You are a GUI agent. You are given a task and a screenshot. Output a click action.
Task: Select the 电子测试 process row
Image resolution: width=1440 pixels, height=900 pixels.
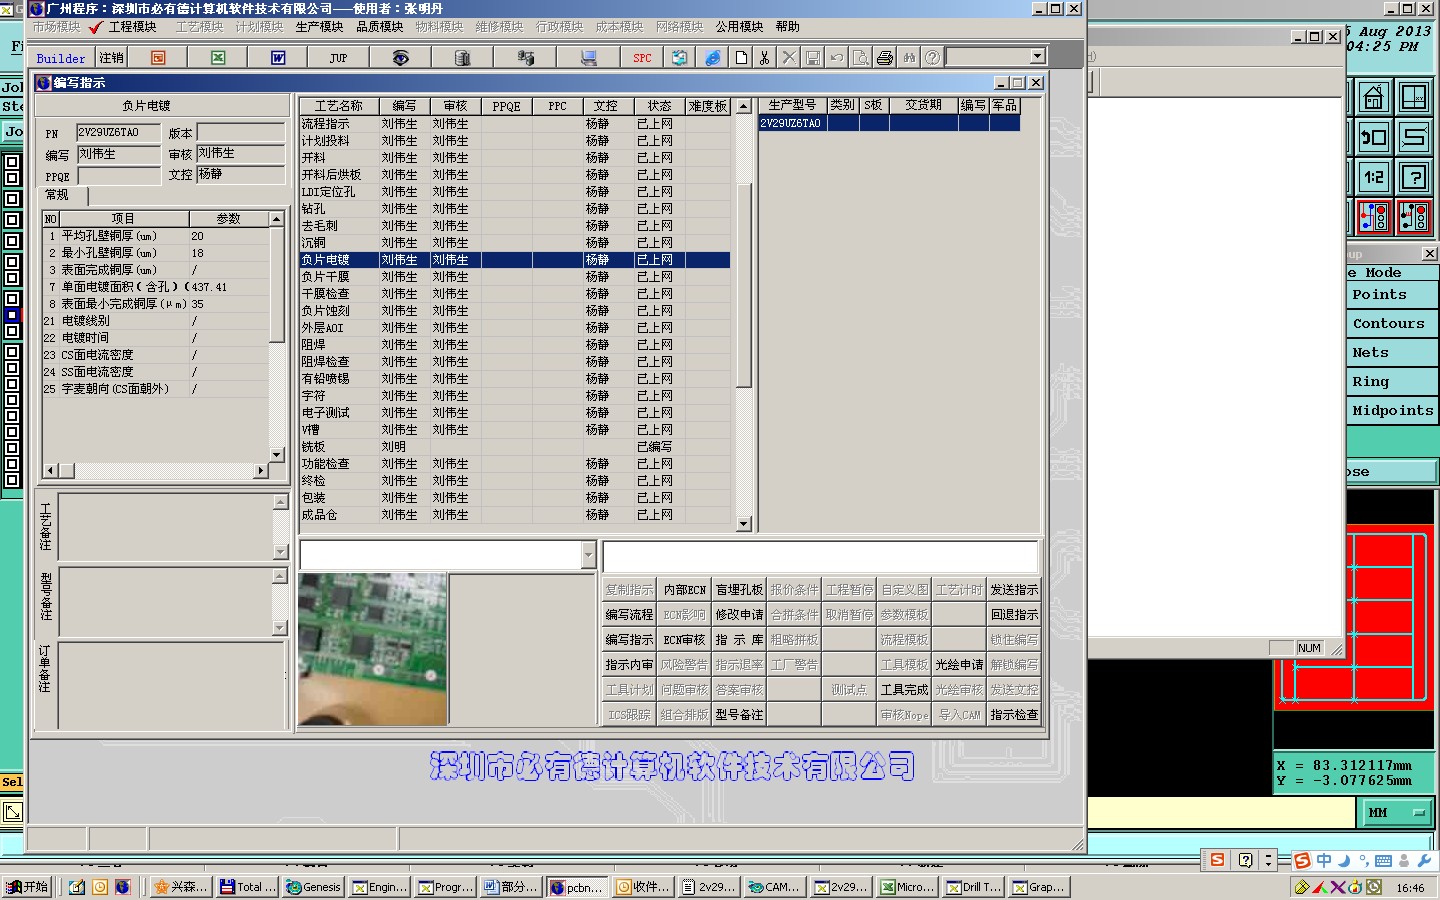click(x=515, y=413)
